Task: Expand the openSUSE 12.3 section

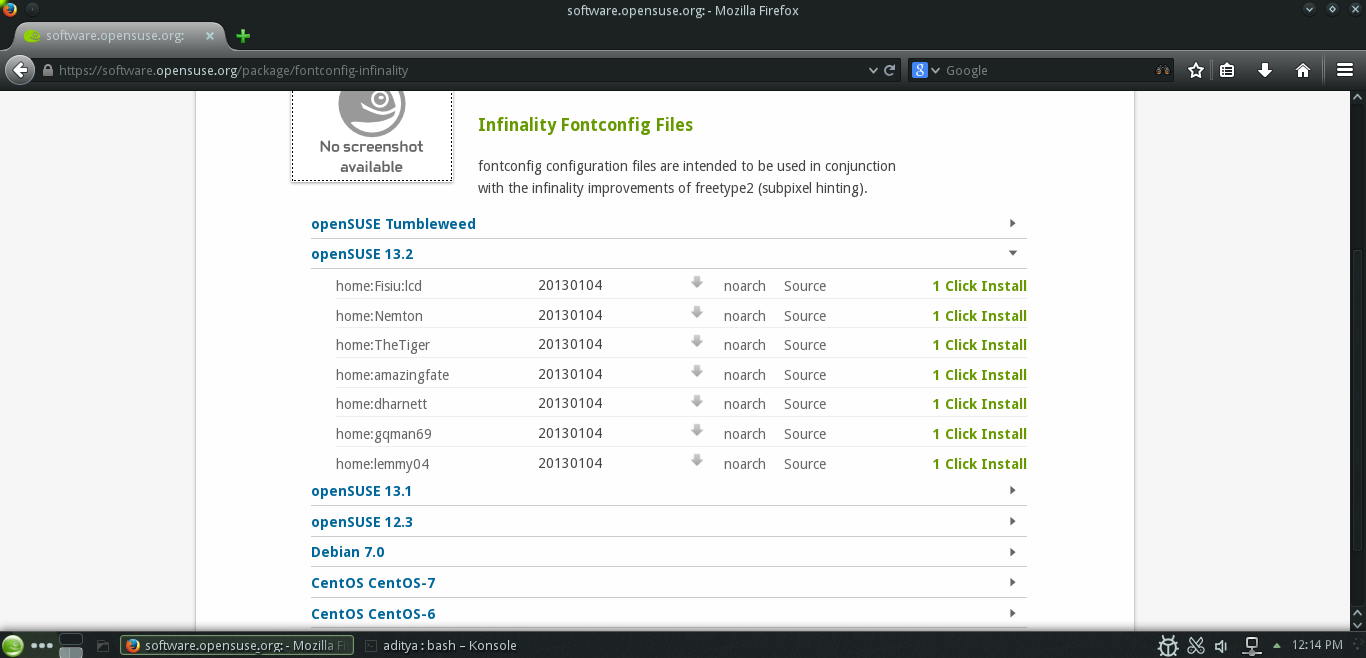Action: pyautogui.click(x=668, y=522)
